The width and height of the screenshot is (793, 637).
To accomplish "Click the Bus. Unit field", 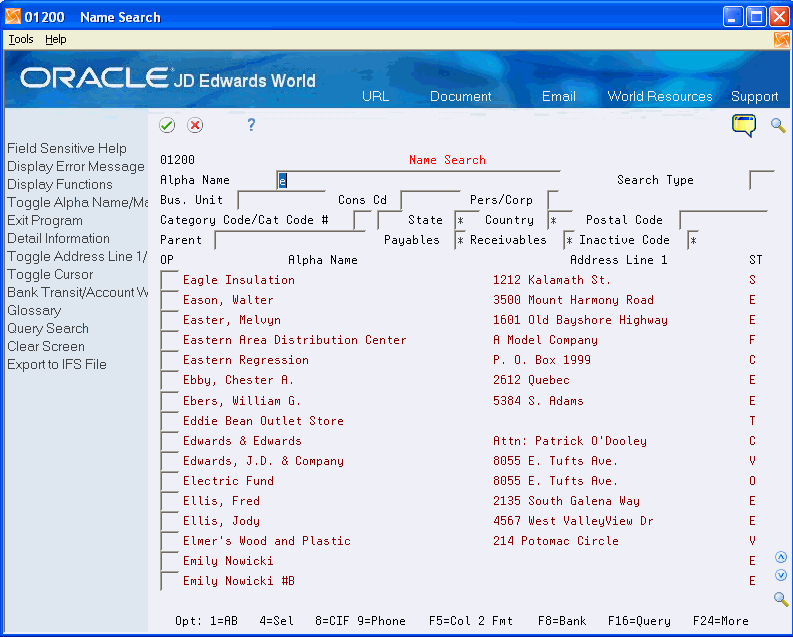I will click(281, 200).
